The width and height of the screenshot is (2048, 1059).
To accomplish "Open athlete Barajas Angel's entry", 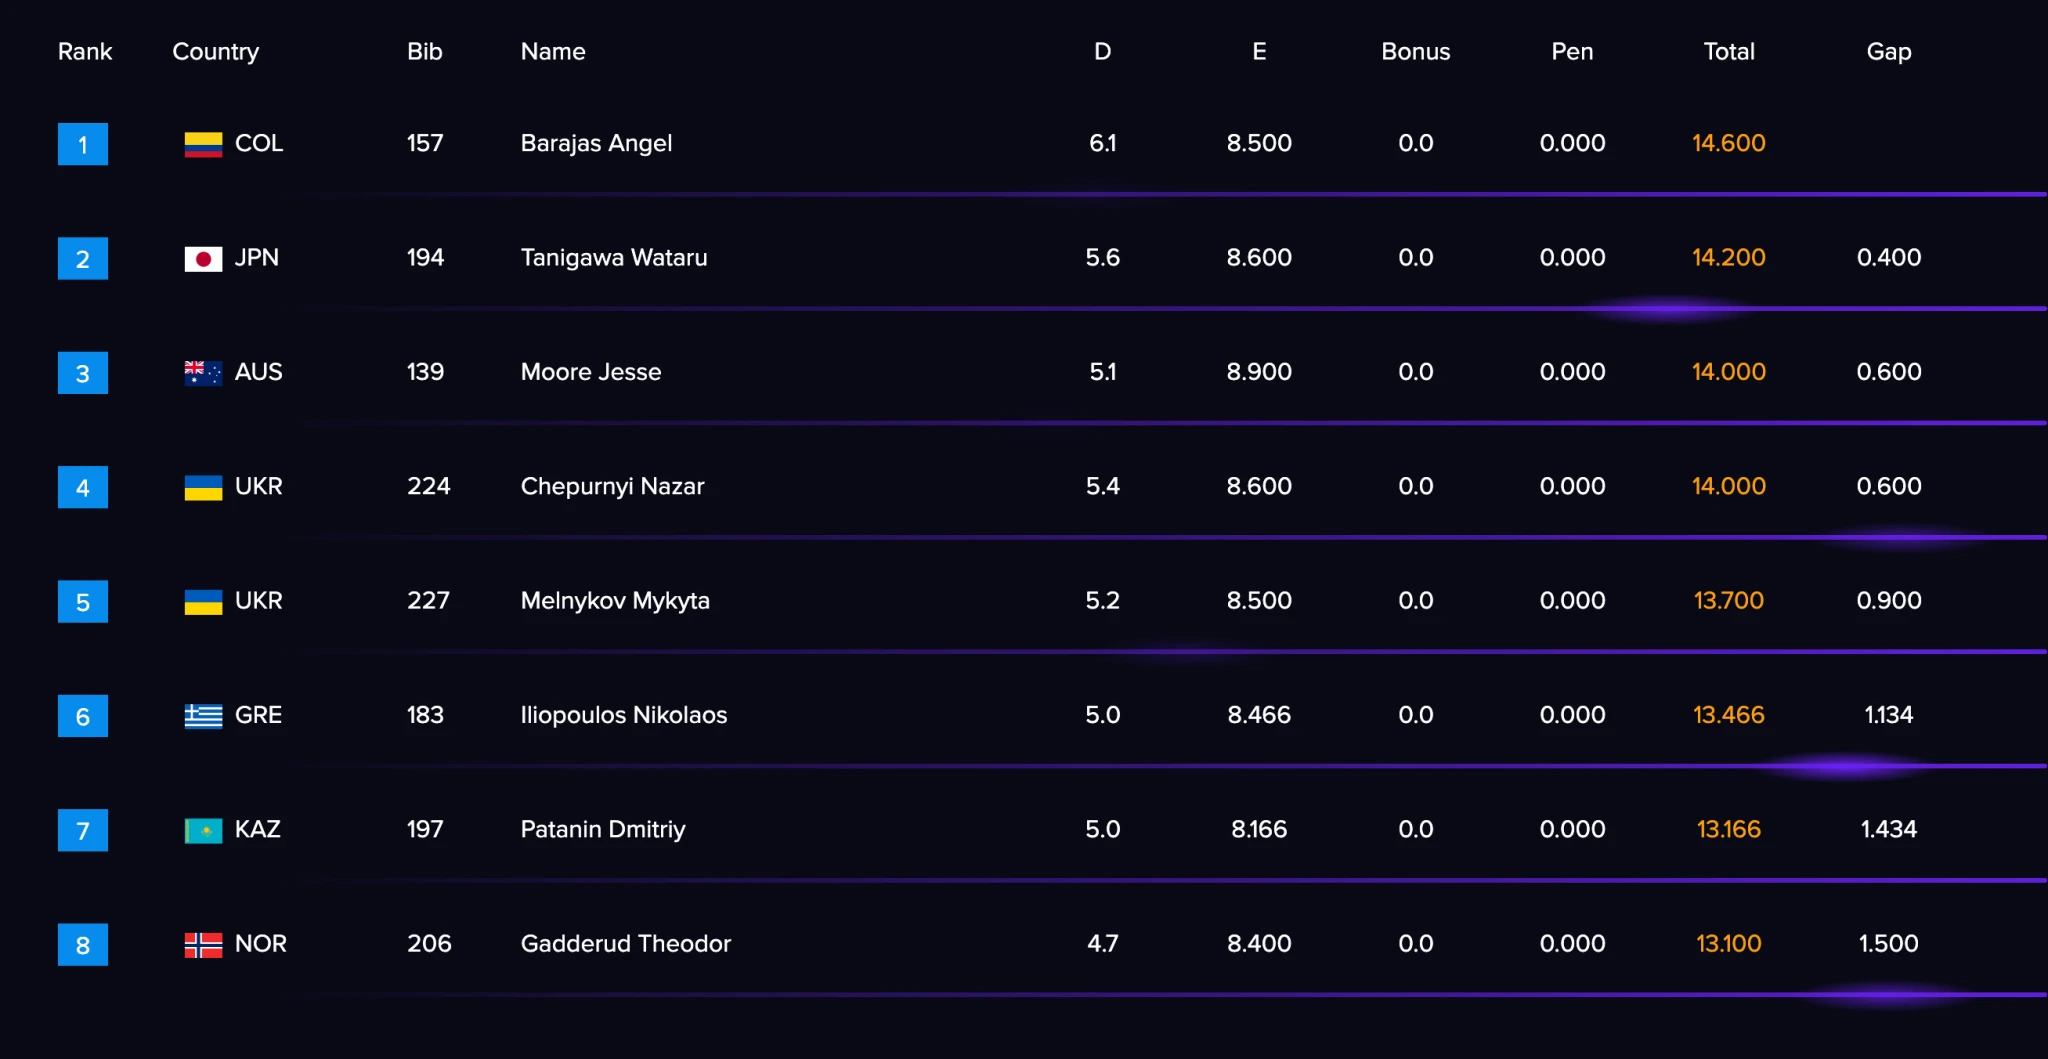I will tap(596, 144).
